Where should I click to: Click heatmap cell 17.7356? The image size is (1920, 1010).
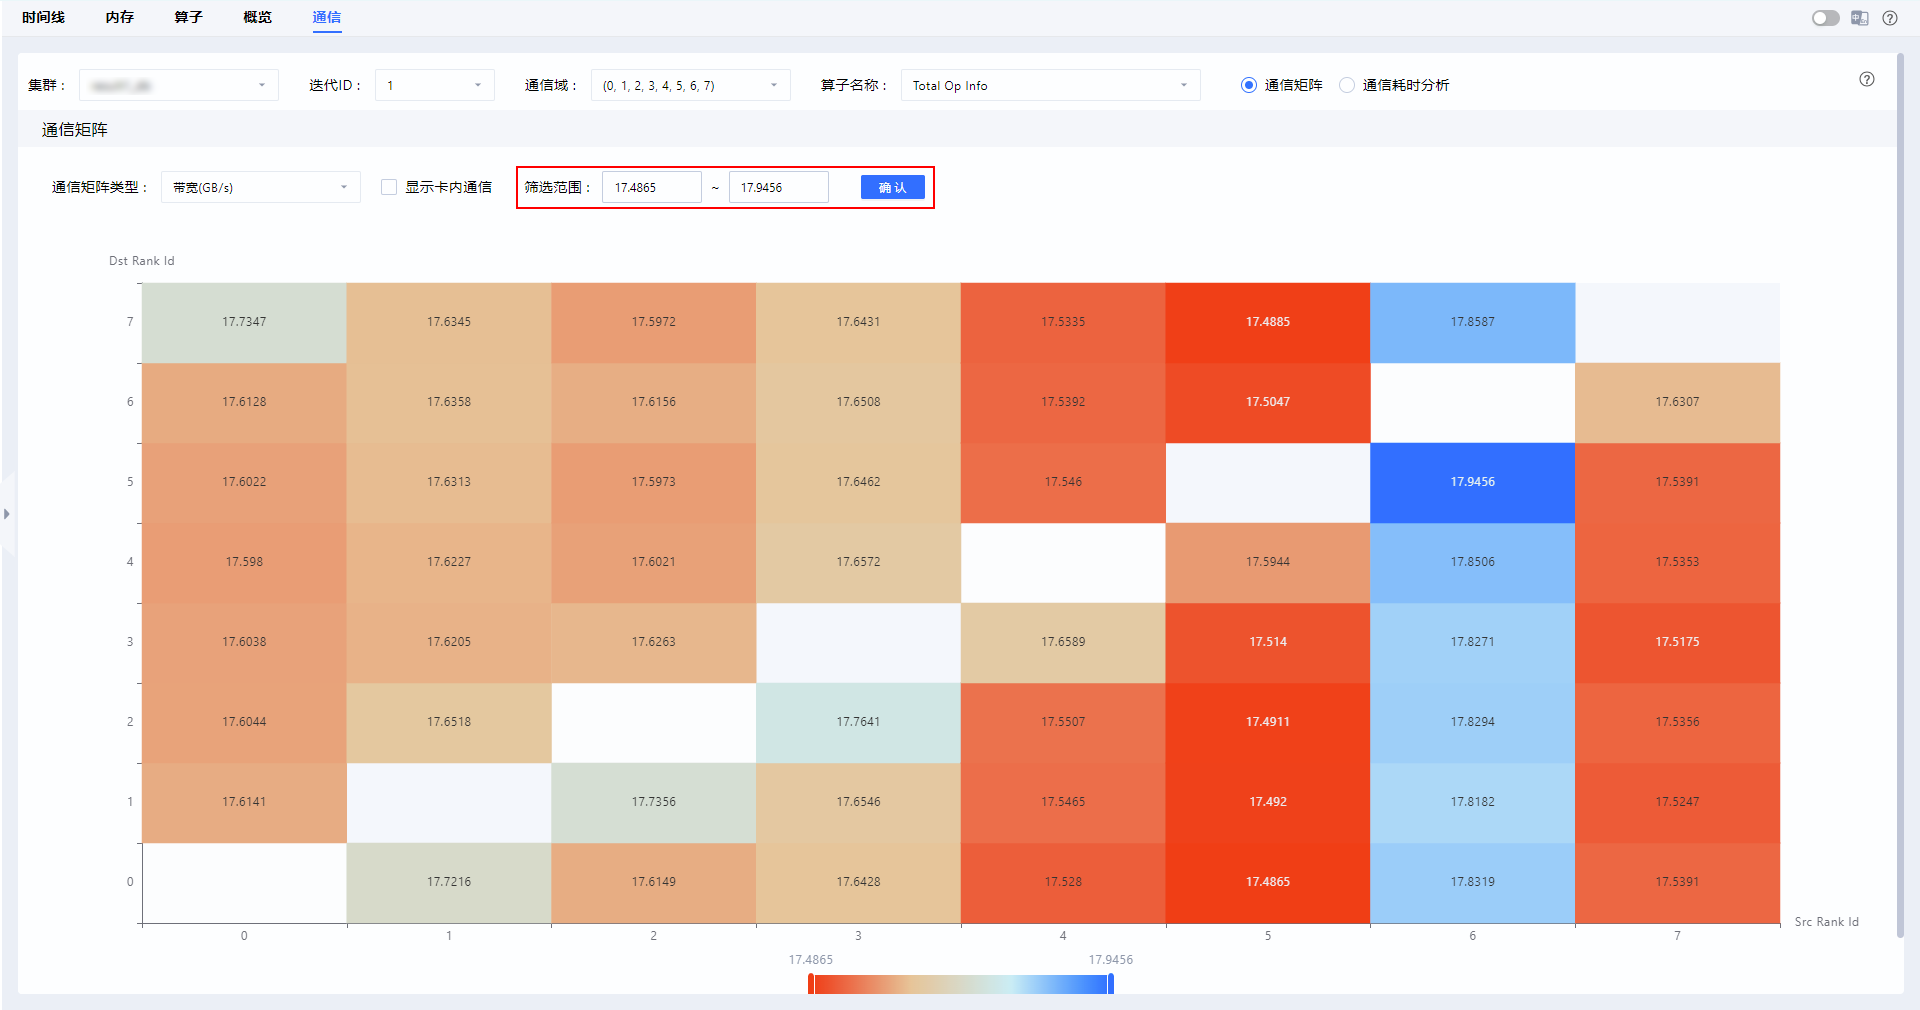coord(653,802)
